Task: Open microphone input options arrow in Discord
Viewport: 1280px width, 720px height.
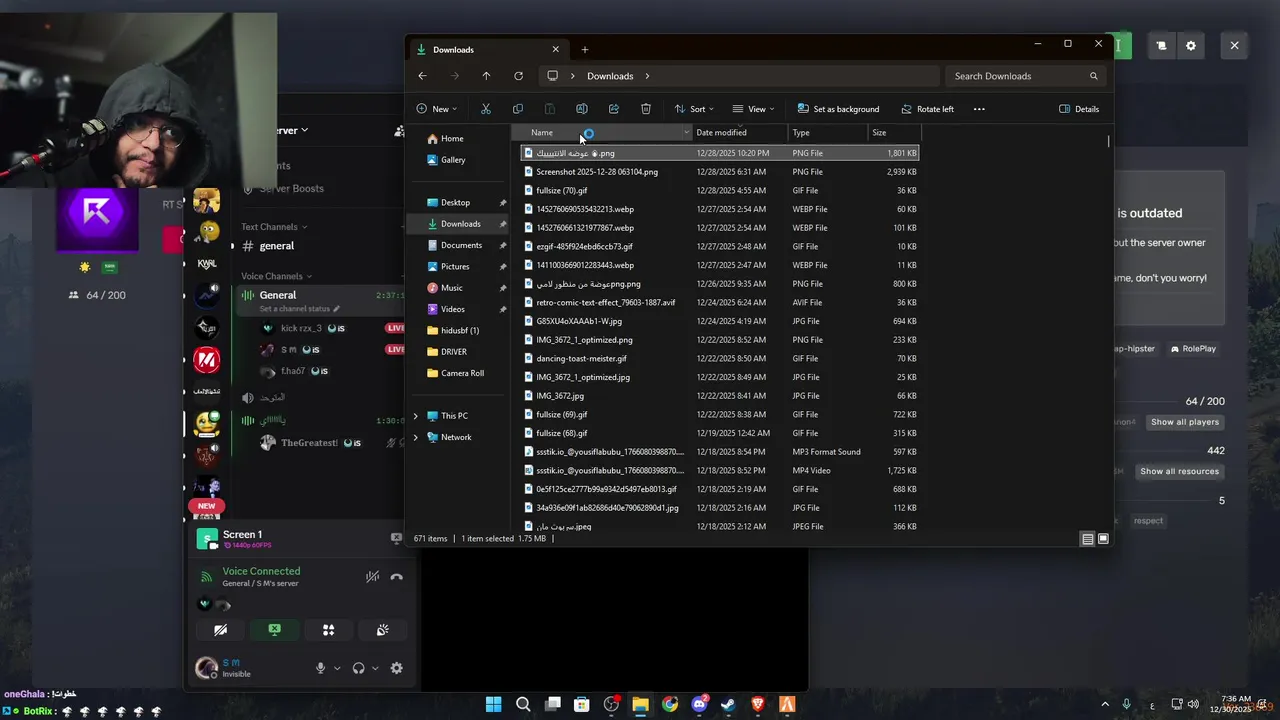Action: tap(337, 668)
